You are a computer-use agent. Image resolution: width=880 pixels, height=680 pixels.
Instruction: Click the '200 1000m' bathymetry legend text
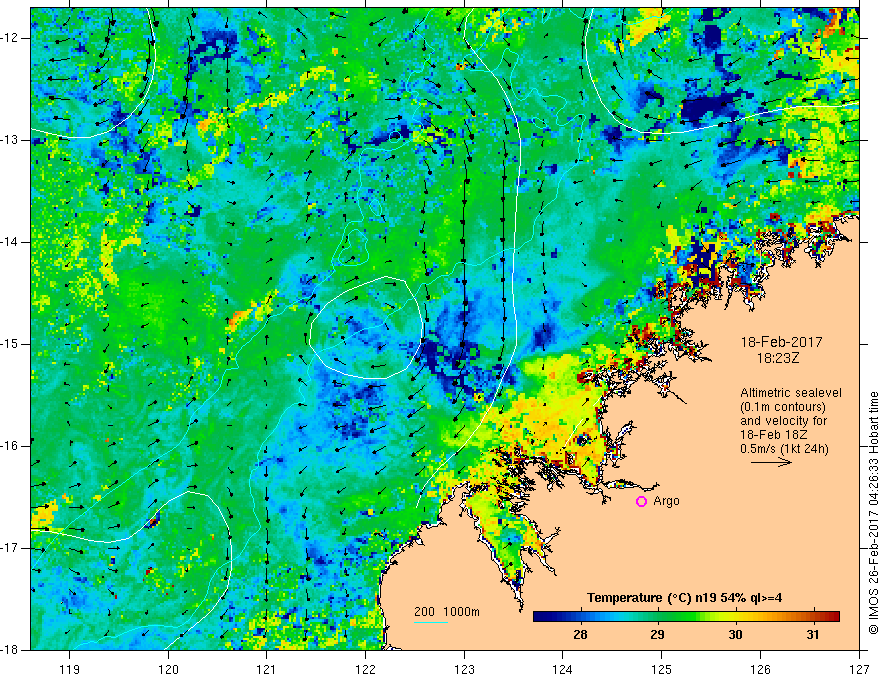pyautogui.click(x=447, y=612)
